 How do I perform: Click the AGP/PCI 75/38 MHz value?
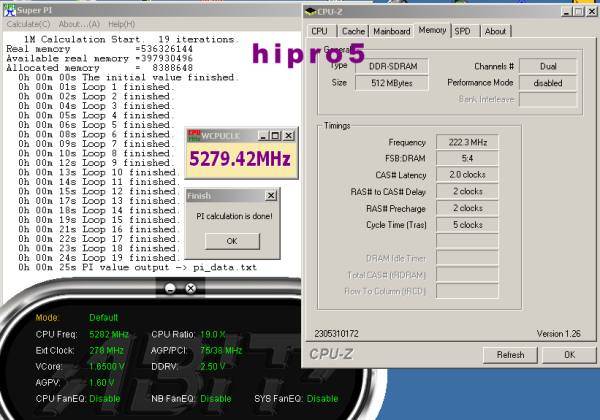(x=221, y=350)
